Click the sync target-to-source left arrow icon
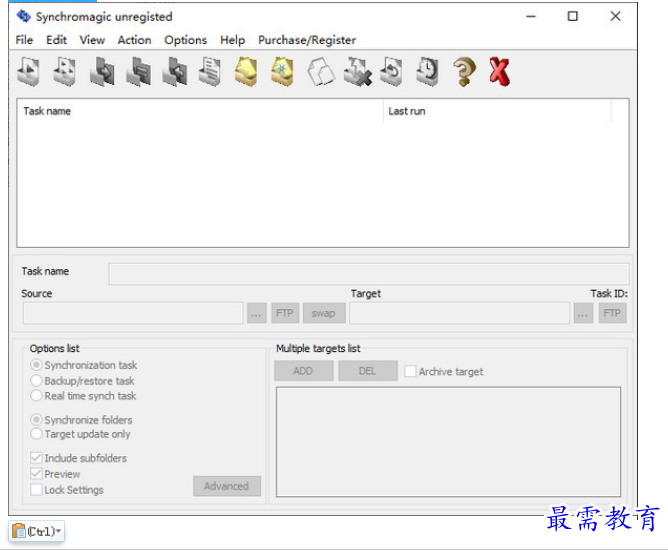668x550 pixels. click(x=175, y=71)
